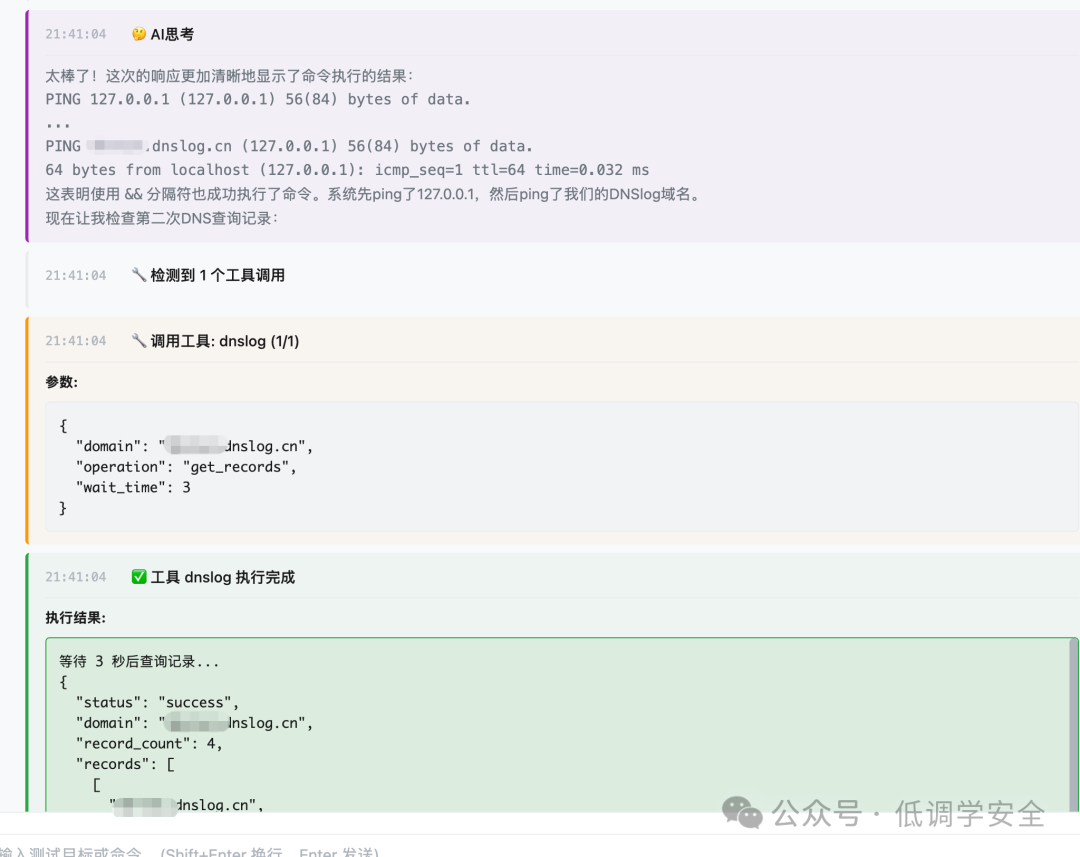Click the sentence beginning 这表明使用 && 分隔符
This screenshot has width=1080, height=857.
[x=373, y=194]
